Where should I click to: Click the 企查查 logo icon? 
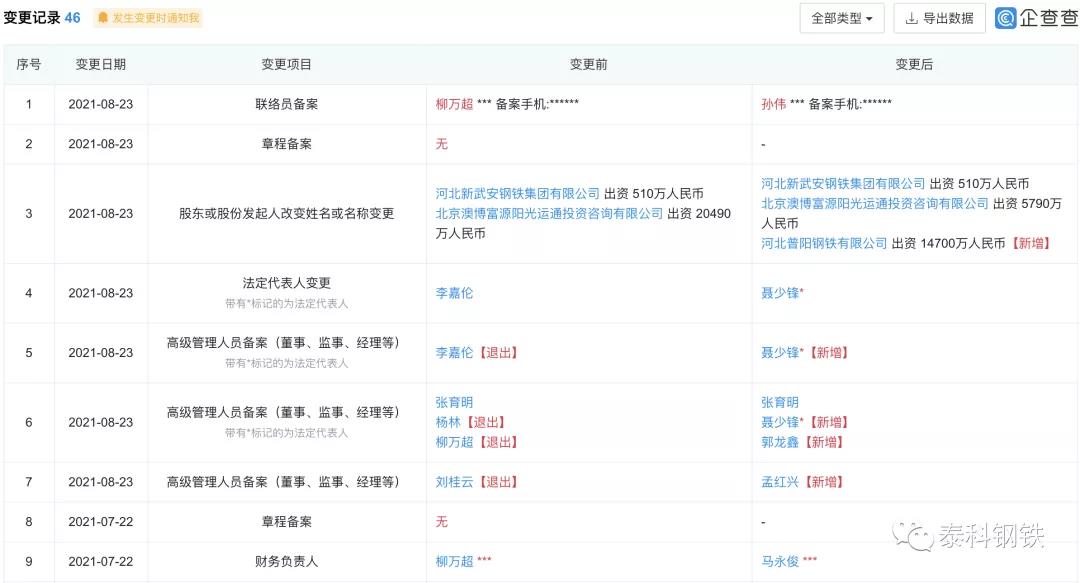click(x=1006, y=18)
